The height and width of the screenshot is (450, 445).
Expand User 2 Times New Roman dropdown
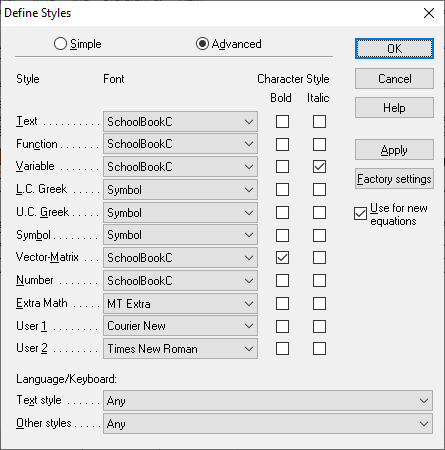[x=180, y=349]
